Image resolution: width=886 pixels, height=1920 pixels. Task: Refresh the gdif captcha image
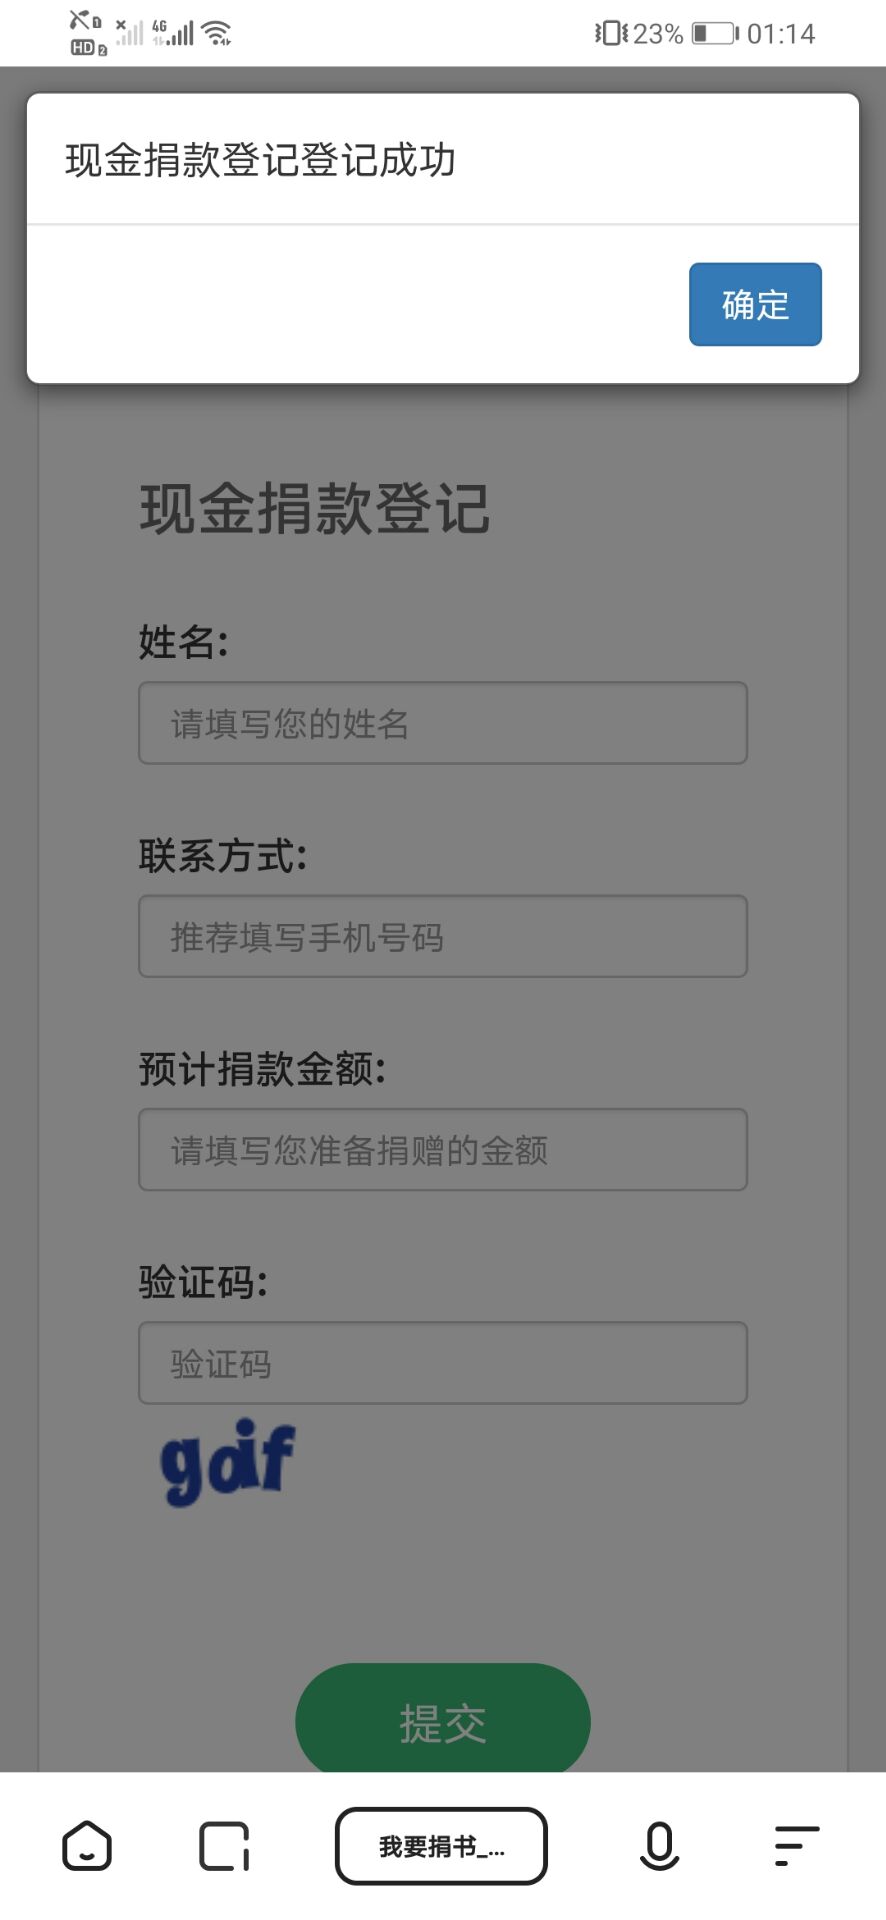point(228,1462)
